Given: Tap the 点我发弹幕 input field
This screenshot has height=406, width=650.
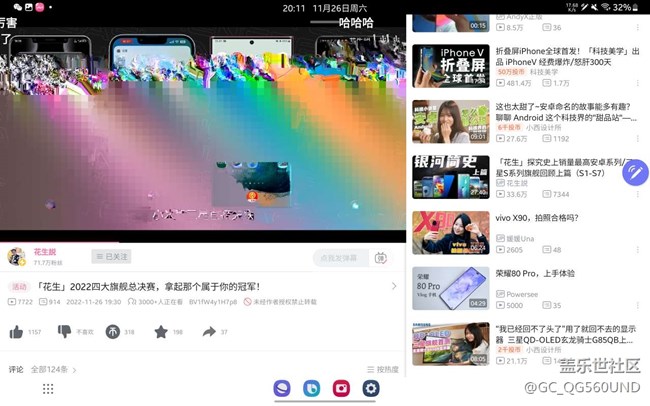Looking at the screenshot, I should pos(340,258).
